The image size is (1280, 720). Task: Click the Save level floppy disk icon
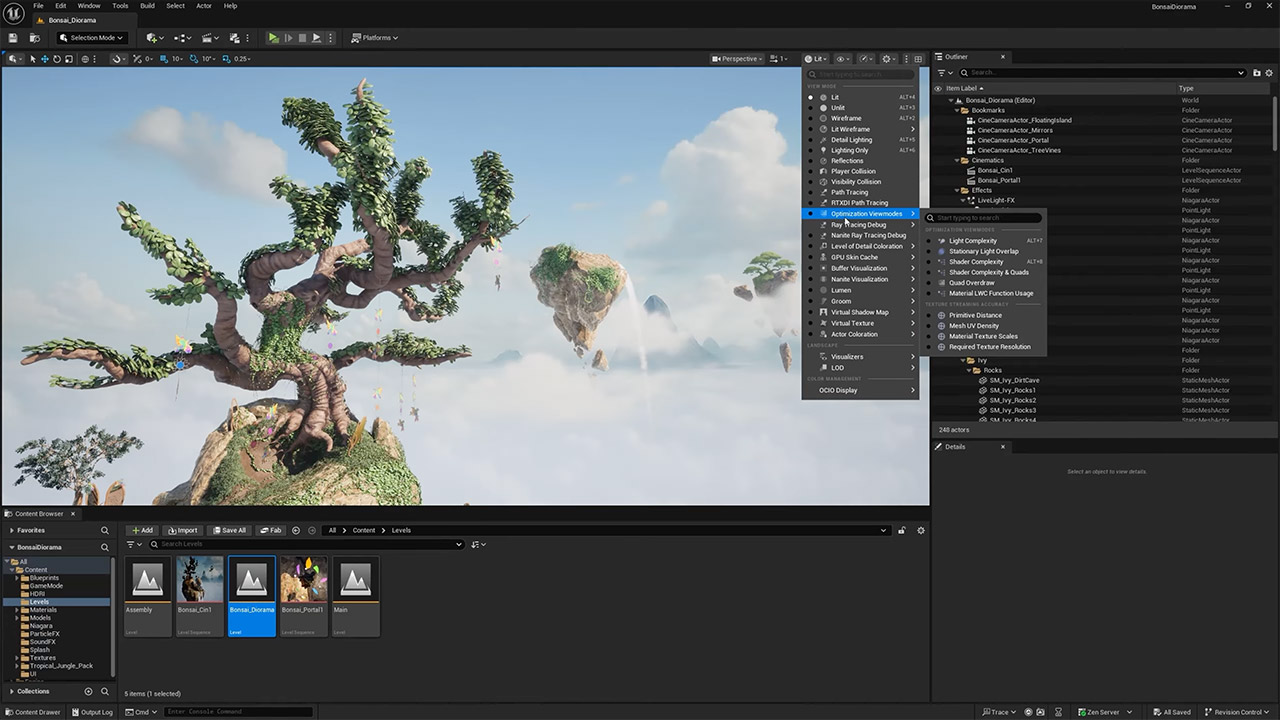(x=13, y=38)
